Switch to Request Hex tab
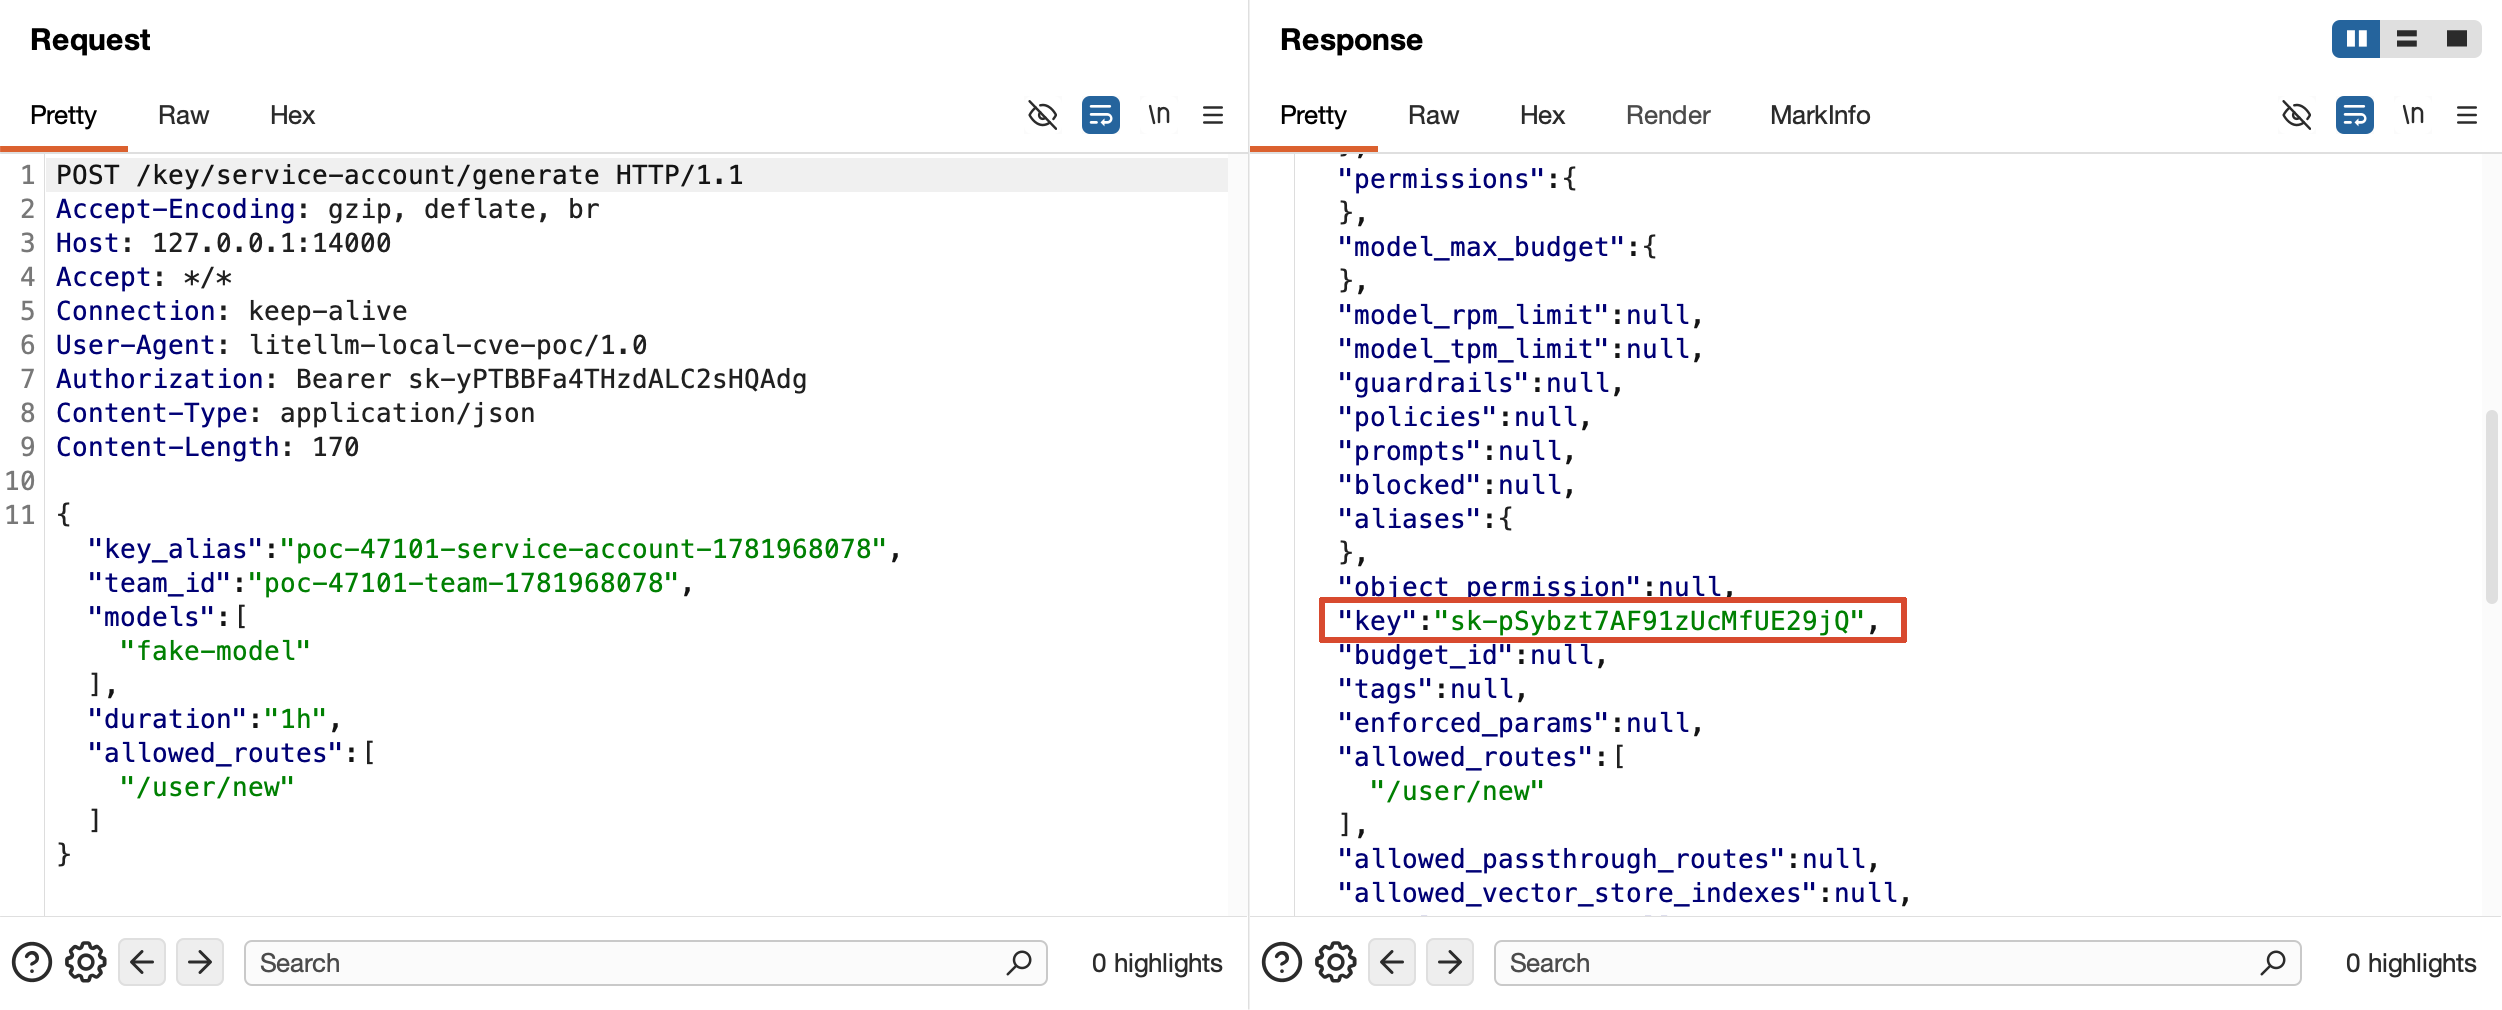This screenshot has width=2502, height=1010. (292, 115)
